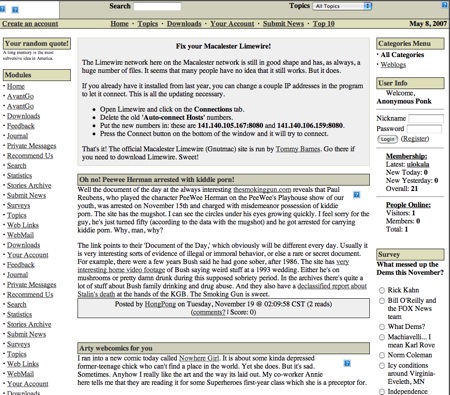Open the Tommy Barnes link
This screenshot has width=450, height=395.
click(x=298, y=149)
